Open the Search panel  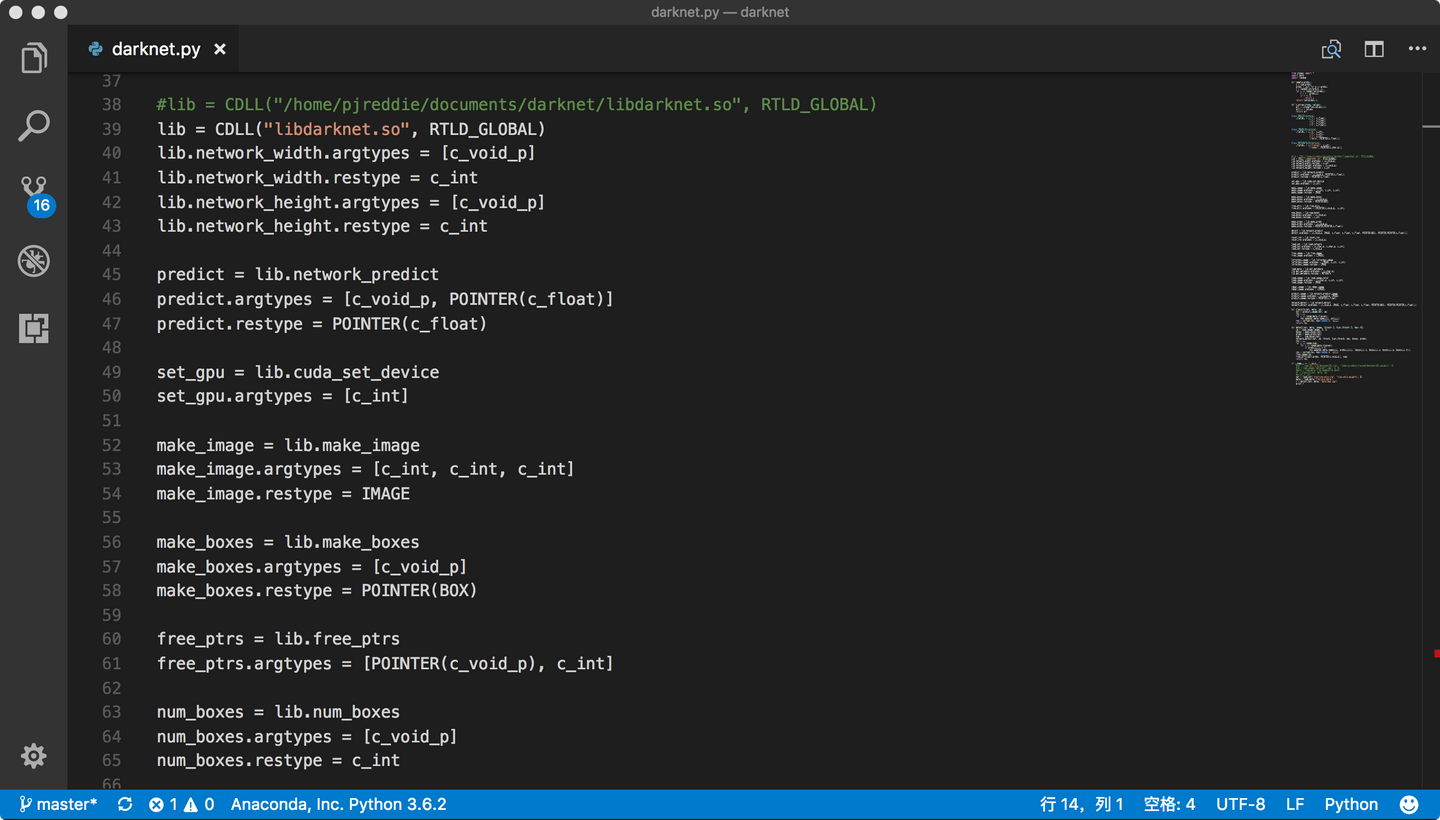click(x=33, y=125)
